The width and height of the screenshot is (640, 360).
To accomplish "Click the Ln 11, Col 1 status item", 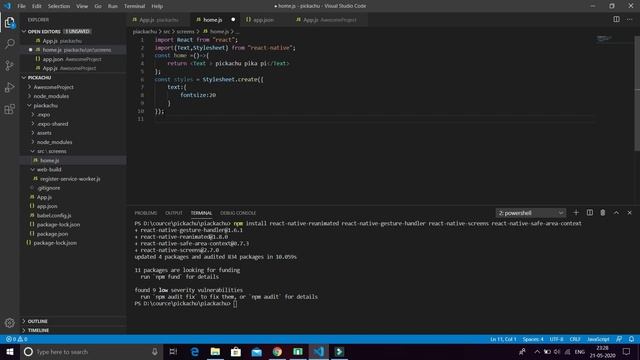I will [503, 339].
